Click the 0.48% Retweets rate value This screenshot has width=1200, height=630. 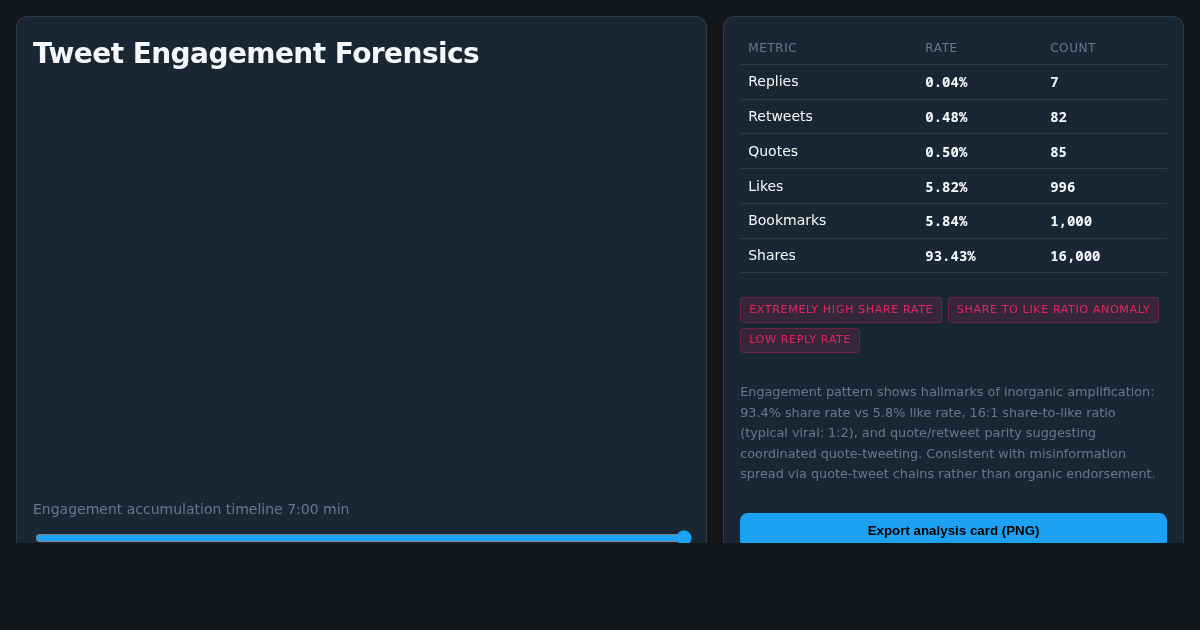[946, 117]
